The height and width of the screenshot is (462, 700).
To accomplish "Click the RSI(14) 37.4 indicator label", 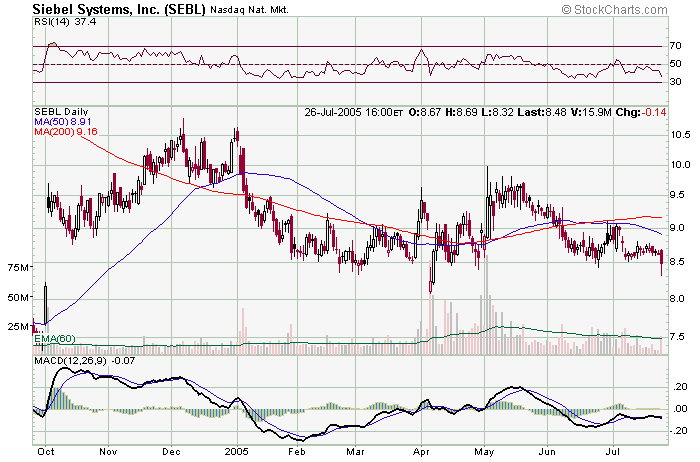I will coord(65,21).
